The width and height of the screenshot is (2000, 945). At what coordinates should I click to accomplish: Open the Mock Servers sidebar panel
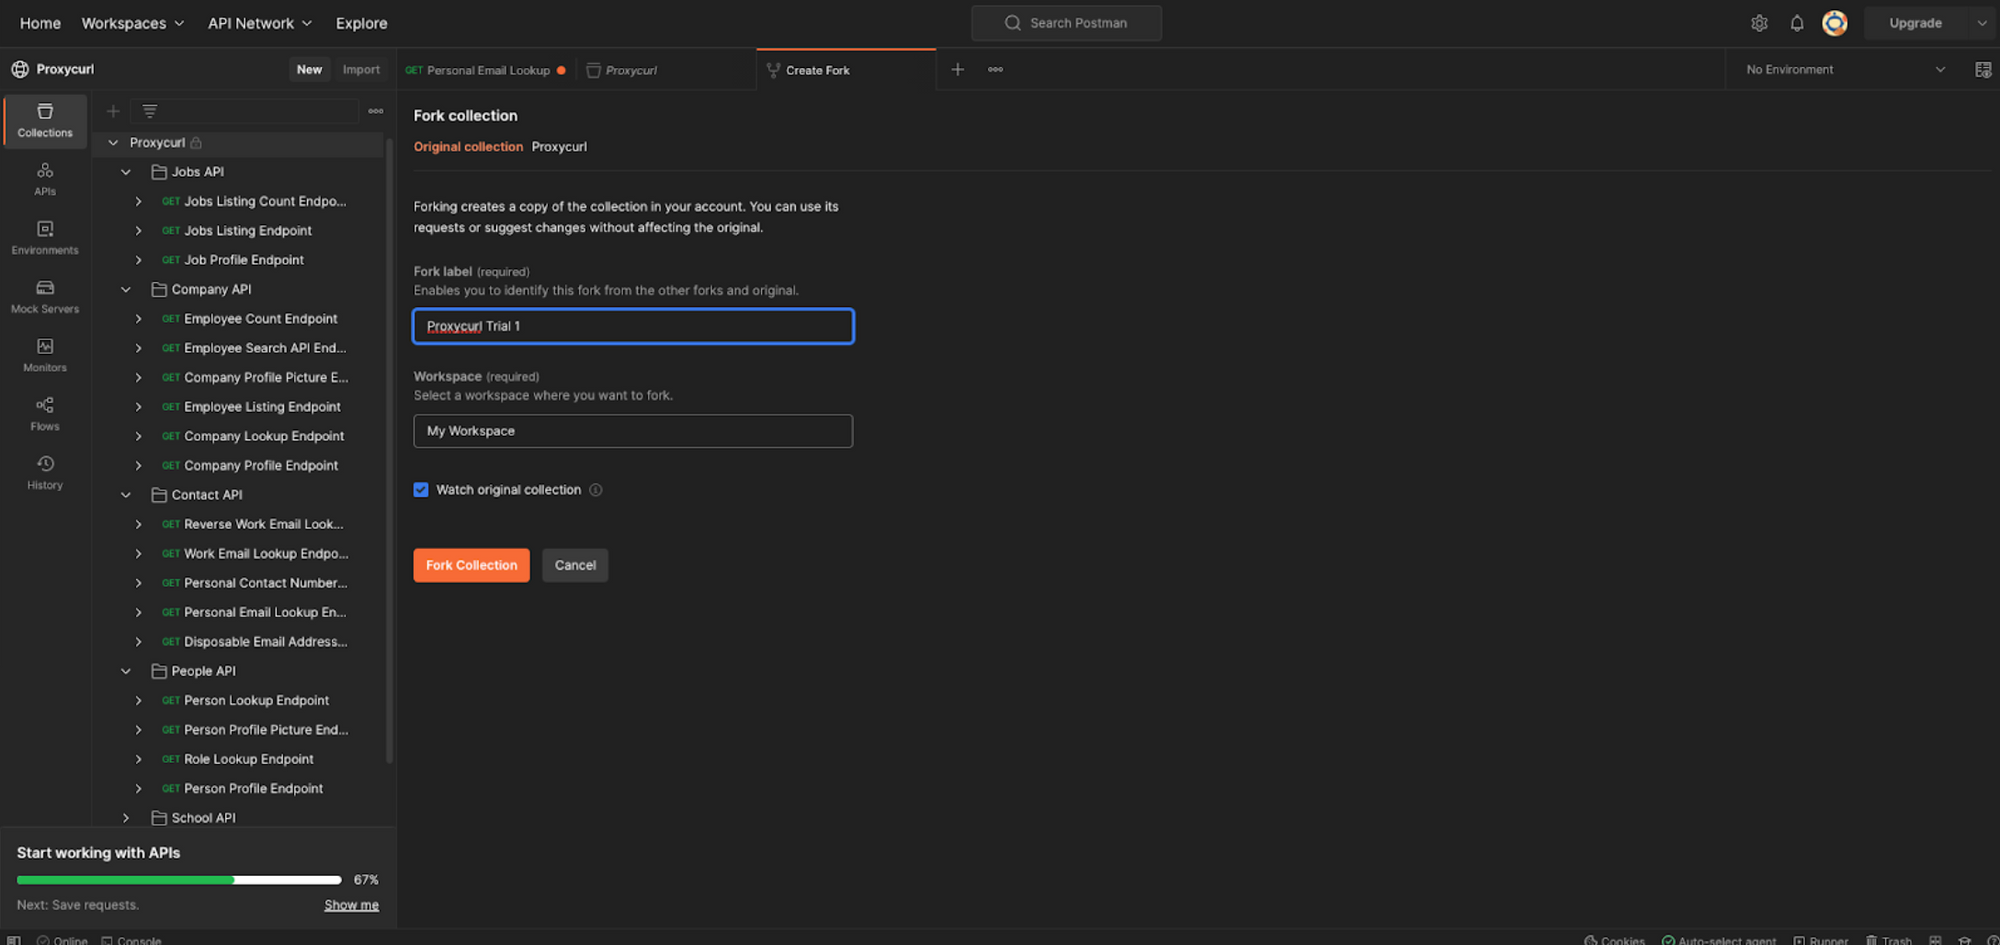point(45,297)
